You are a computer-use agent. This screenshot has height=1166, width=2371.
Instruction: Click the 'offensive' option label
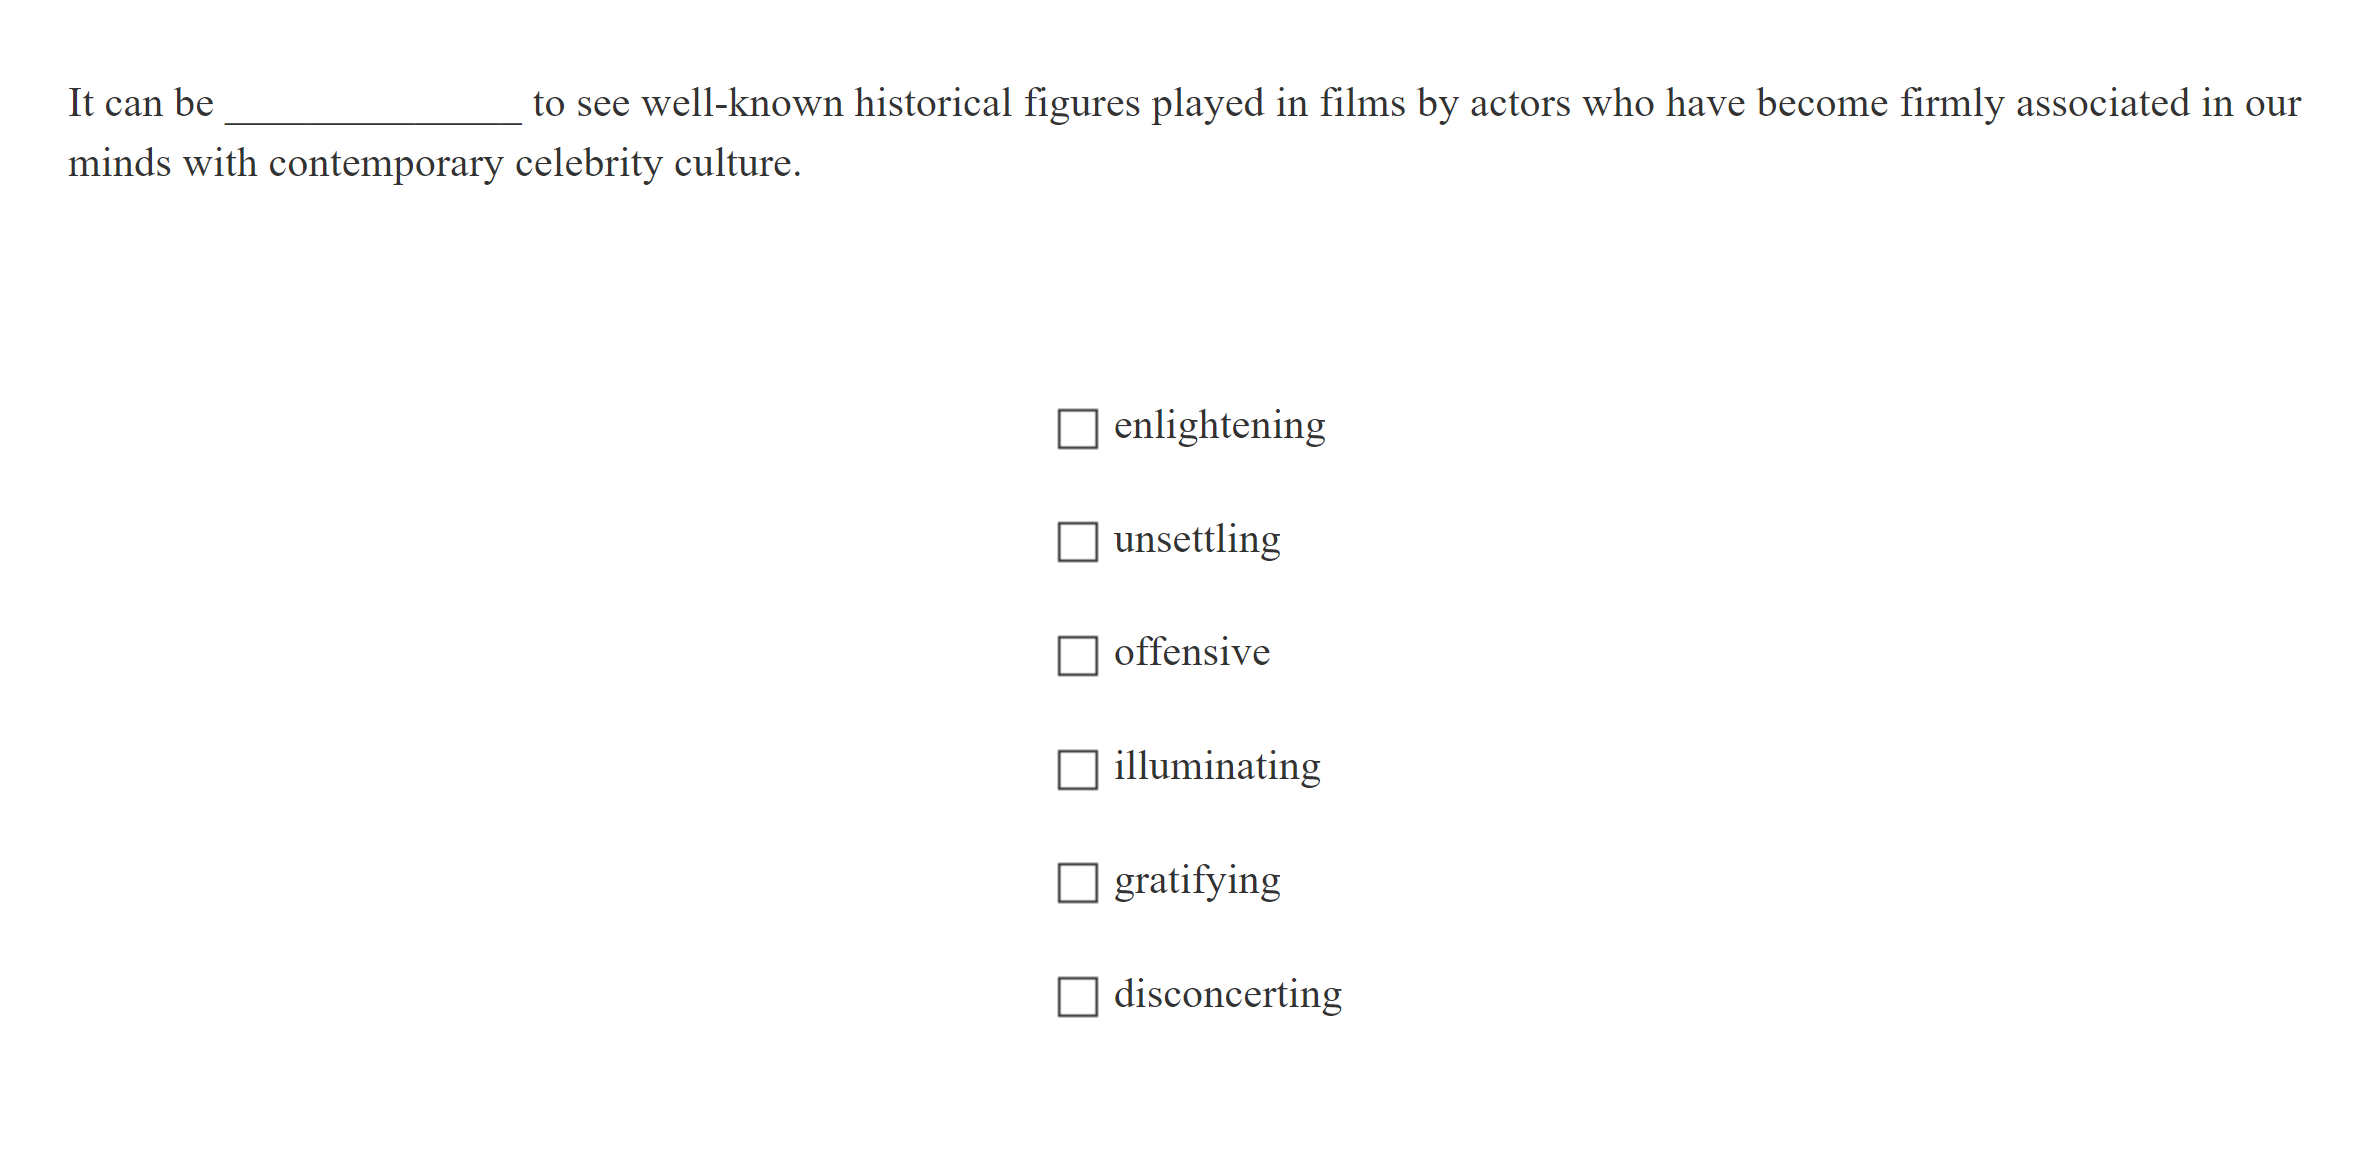click(x=1191, y=653)
